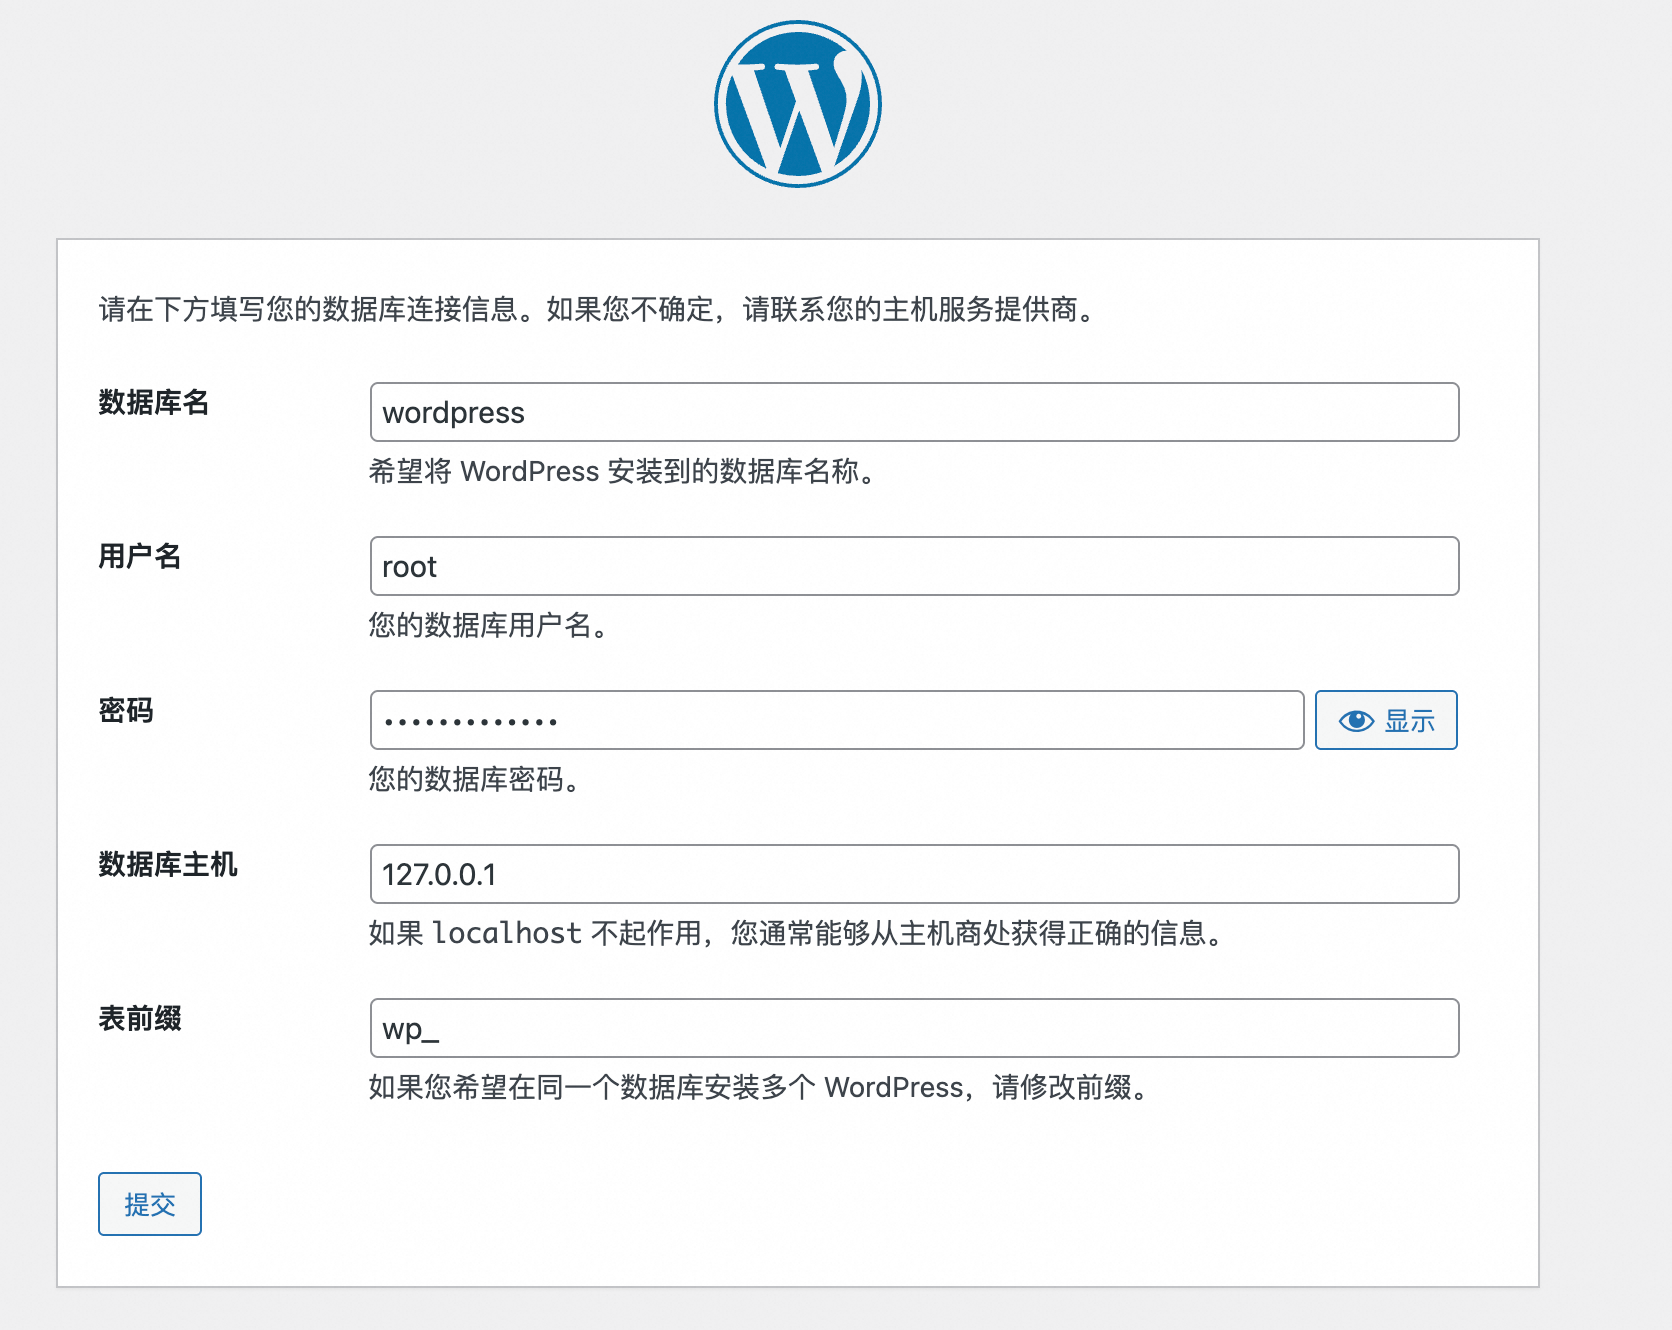The height and width of the screenshot is (1330, 1672).
Task: Click the 数据库名 label
Action: click(154, 402)
